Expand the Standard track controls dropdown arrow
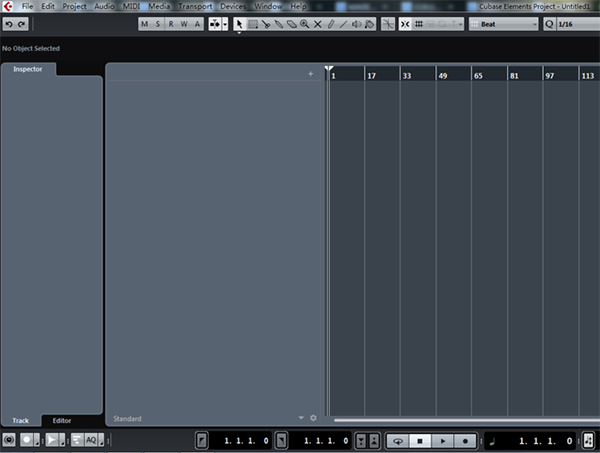 coord(300,418)
